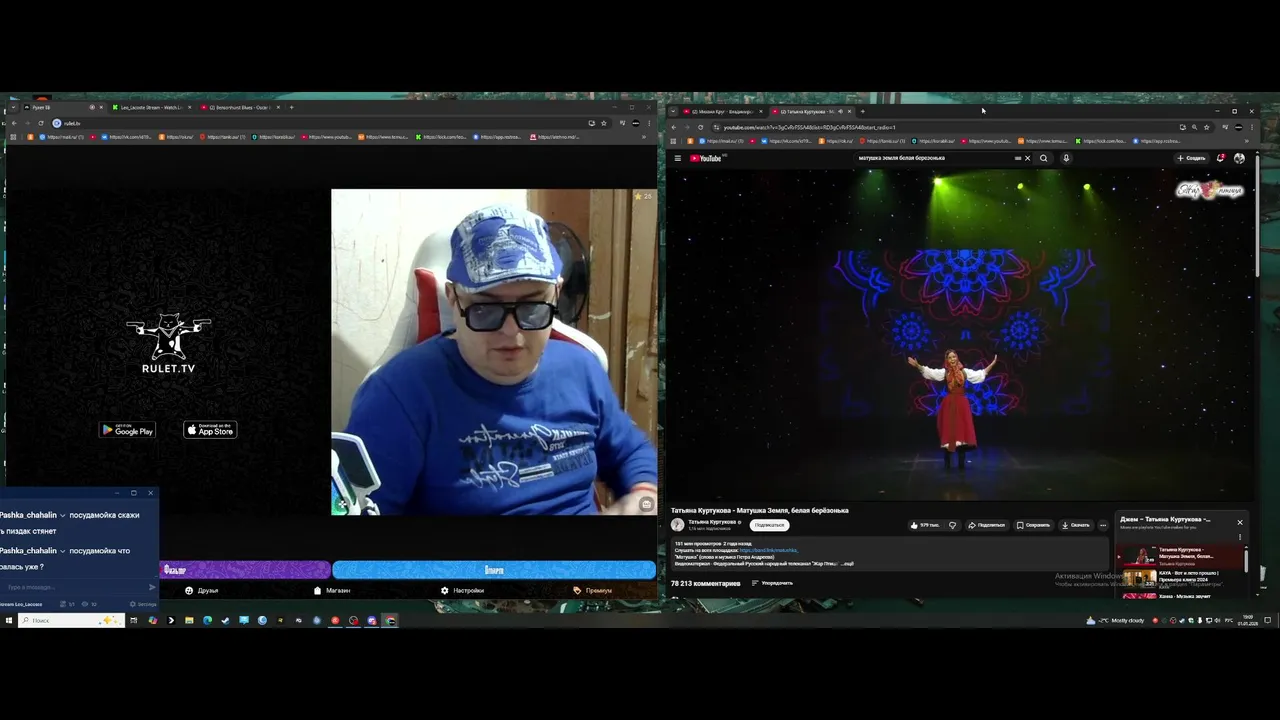
Task: Open YouTube notifications bell
Action: (1220, 158)
